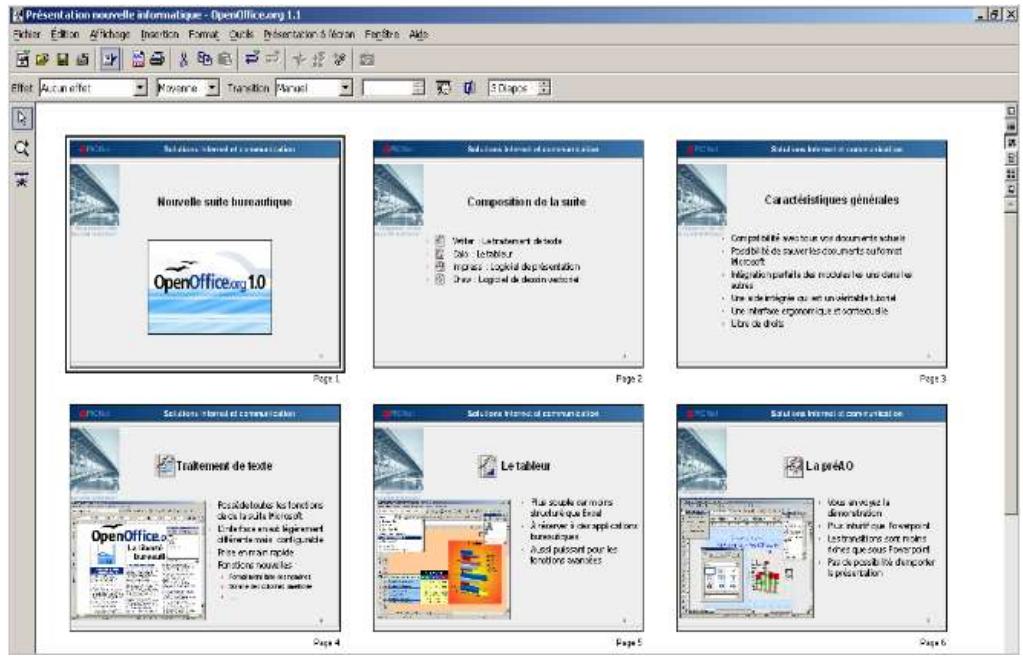Click the Rehearse Timings icon
Image resolution: width=1023 pixels, height=656 pixels.
pos(443,87)
